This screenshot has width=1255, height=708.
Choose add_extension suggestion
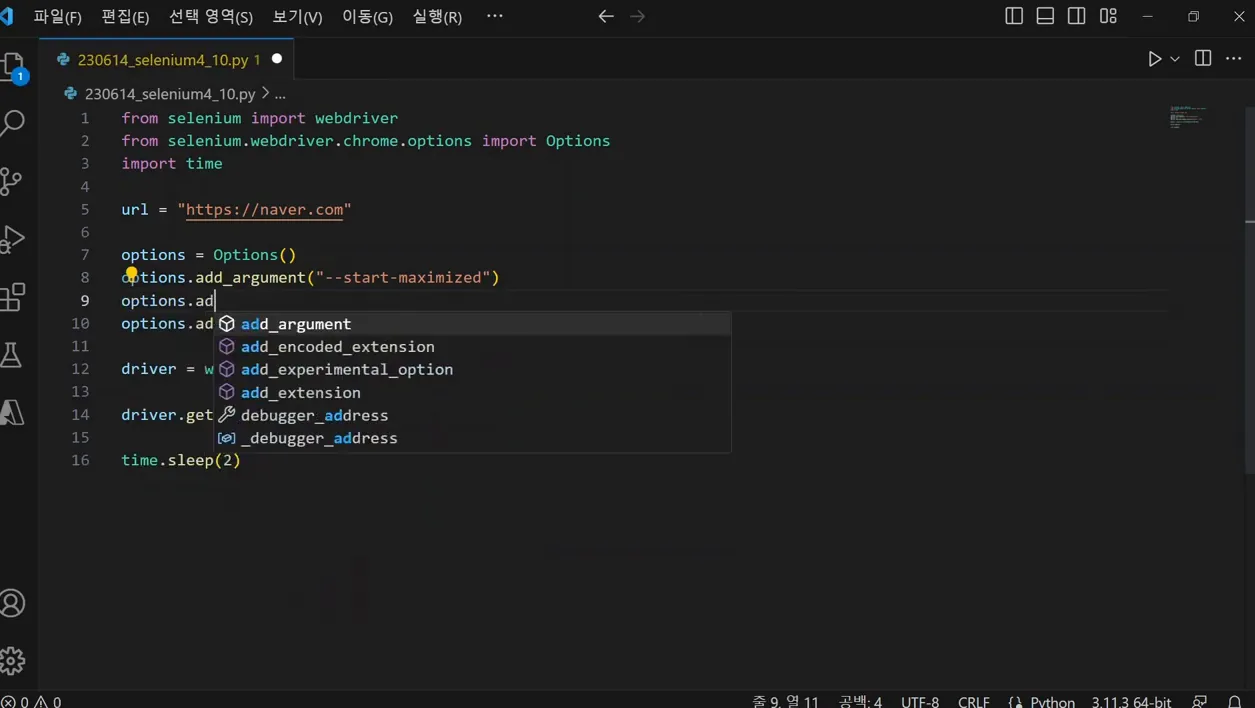tap(473, 393)
